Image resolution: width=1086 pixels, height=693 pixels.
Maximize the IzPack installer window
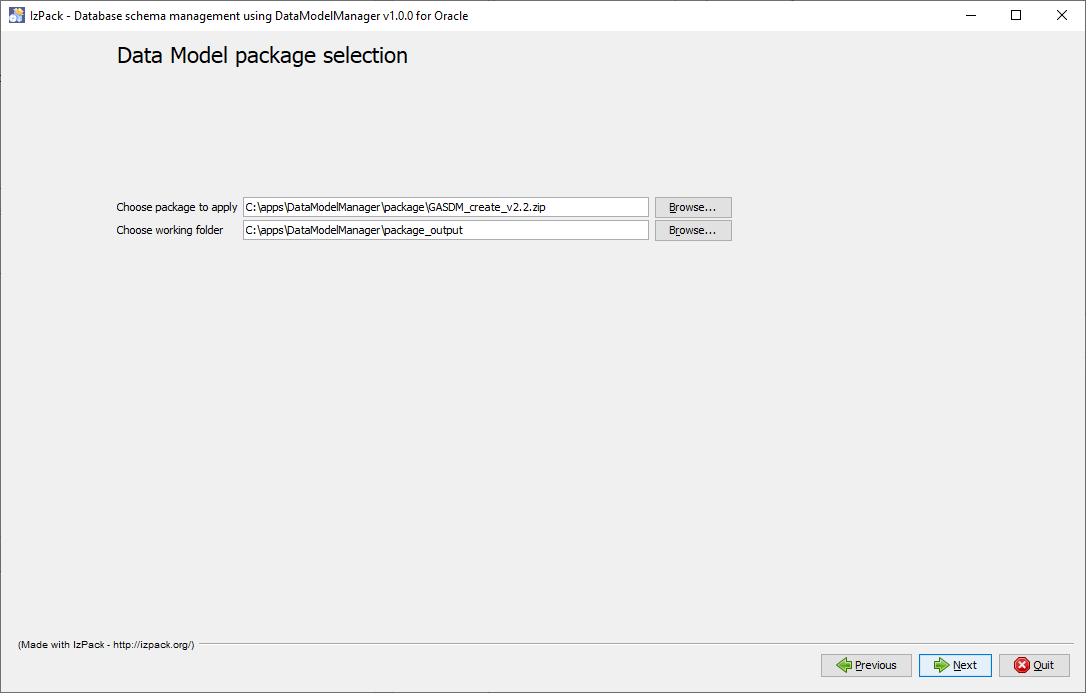tap(1016, 15)
